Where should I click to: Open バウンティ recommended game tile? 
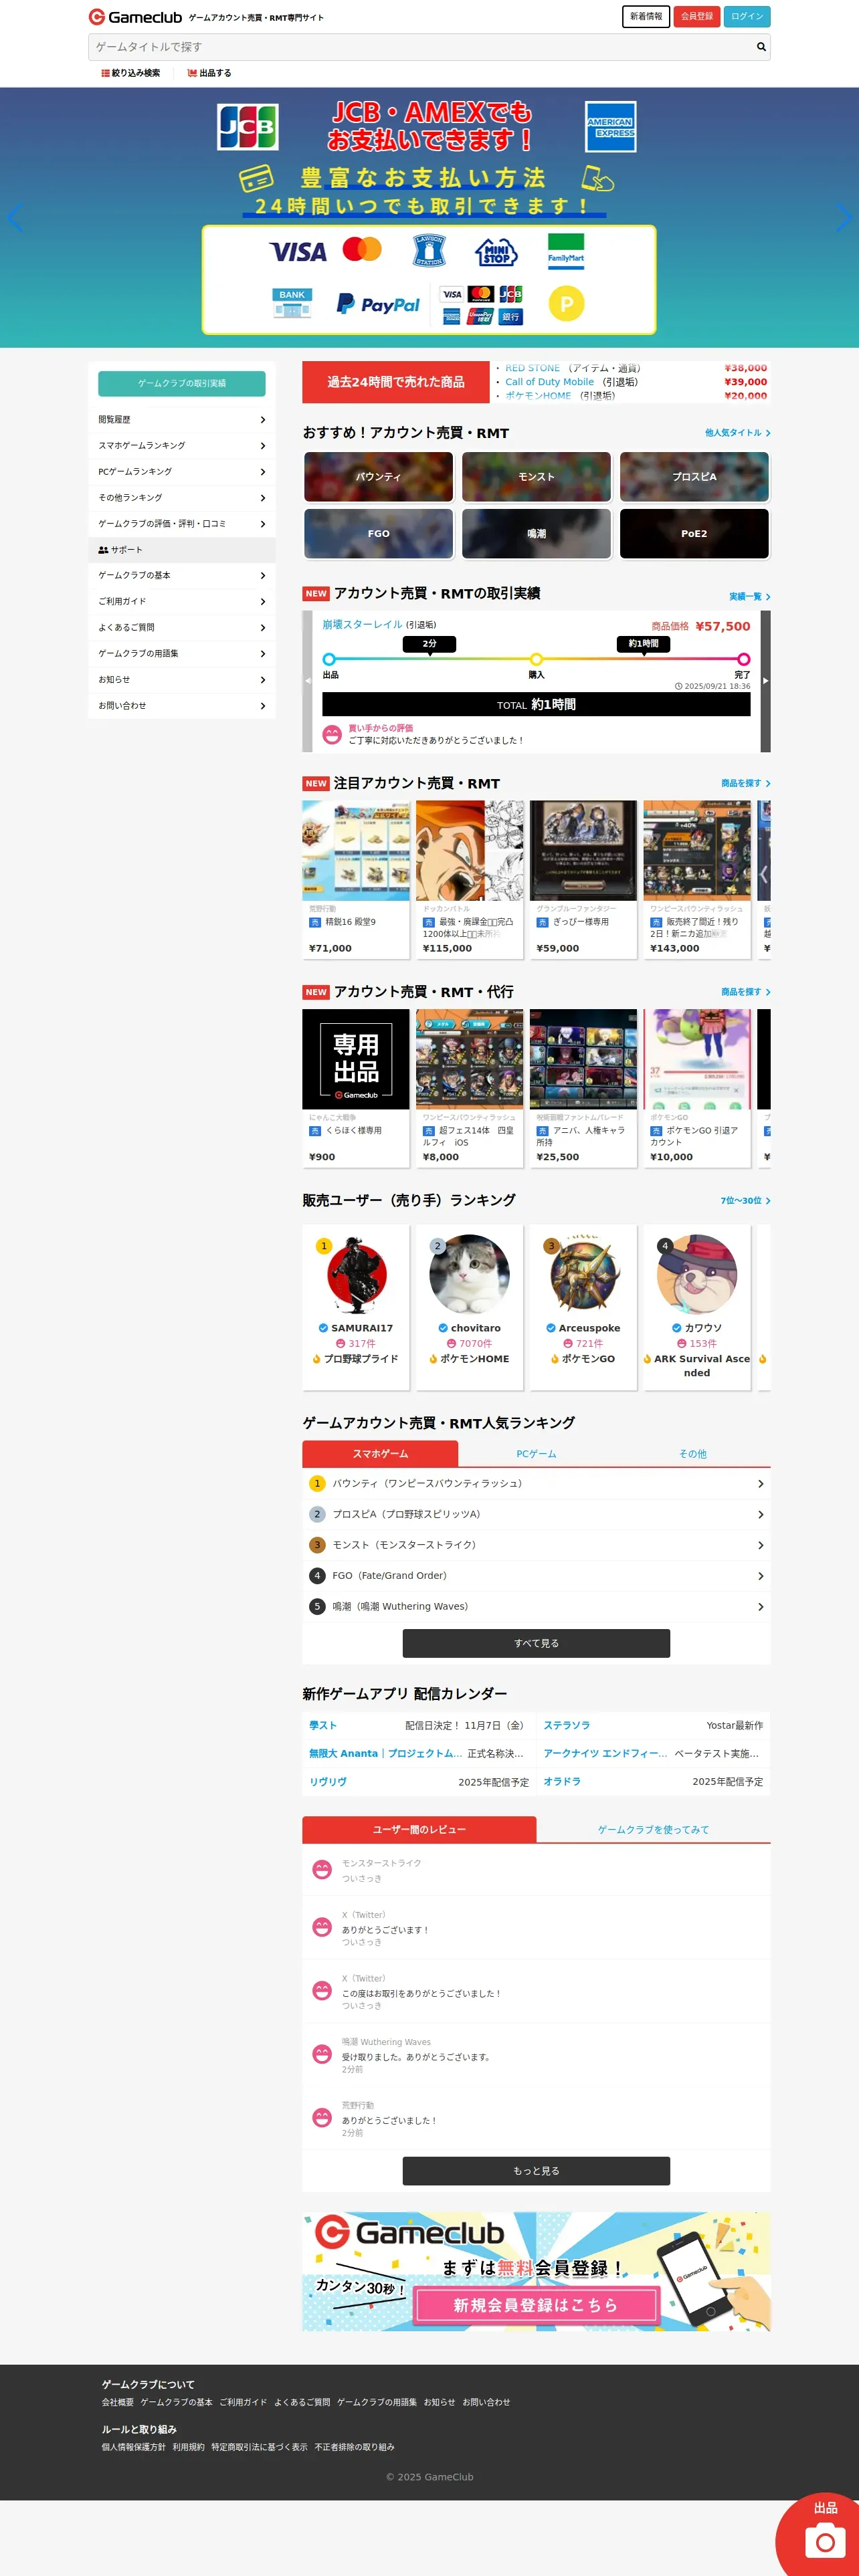coord(379,477)
